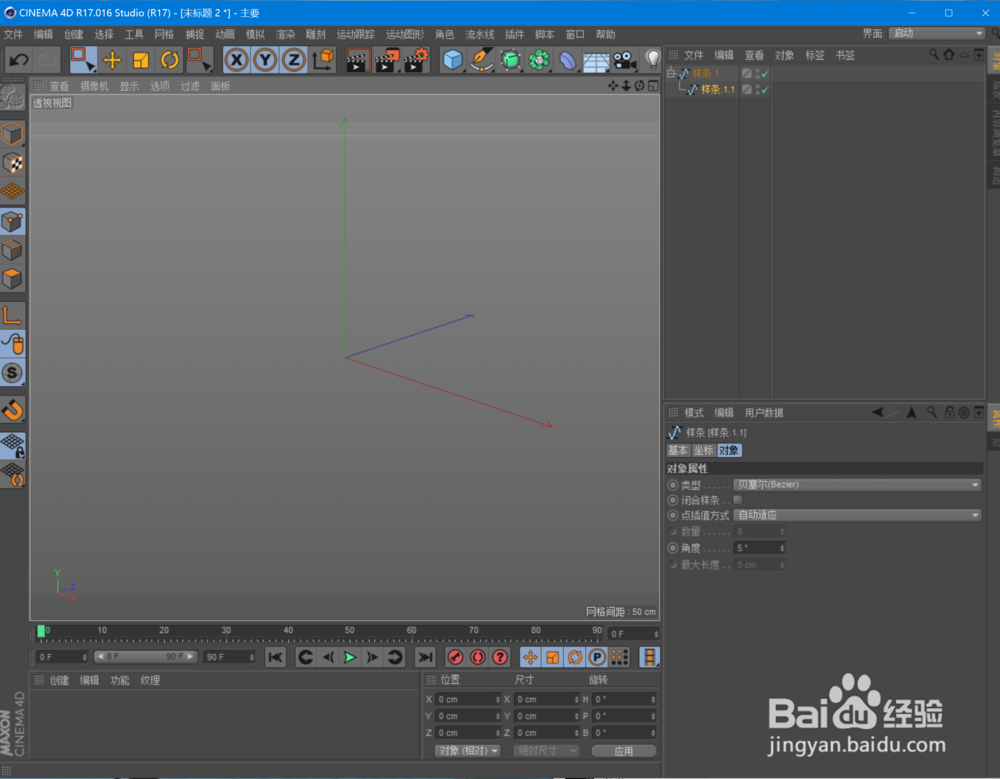Viewport: 1000px width, 779px height.
Task: Open the 文件 menu in the menu bar
Action: pyautogui.click(x=13, y=34)
